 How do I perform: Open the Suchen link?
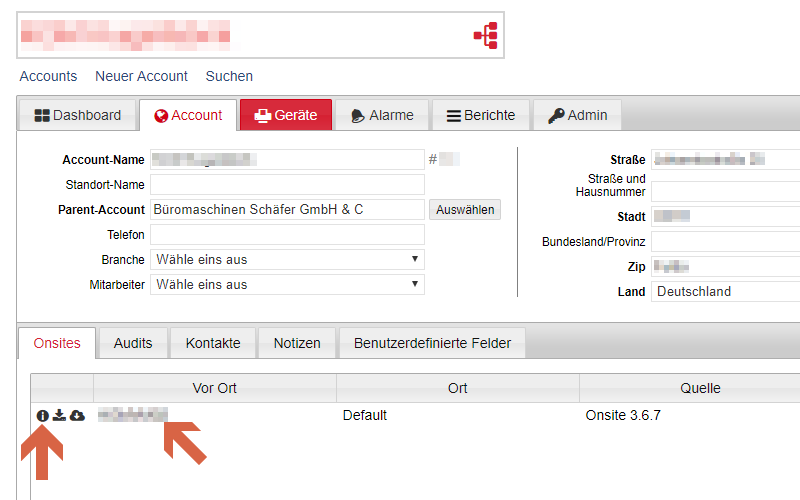[x=229, y=76]
